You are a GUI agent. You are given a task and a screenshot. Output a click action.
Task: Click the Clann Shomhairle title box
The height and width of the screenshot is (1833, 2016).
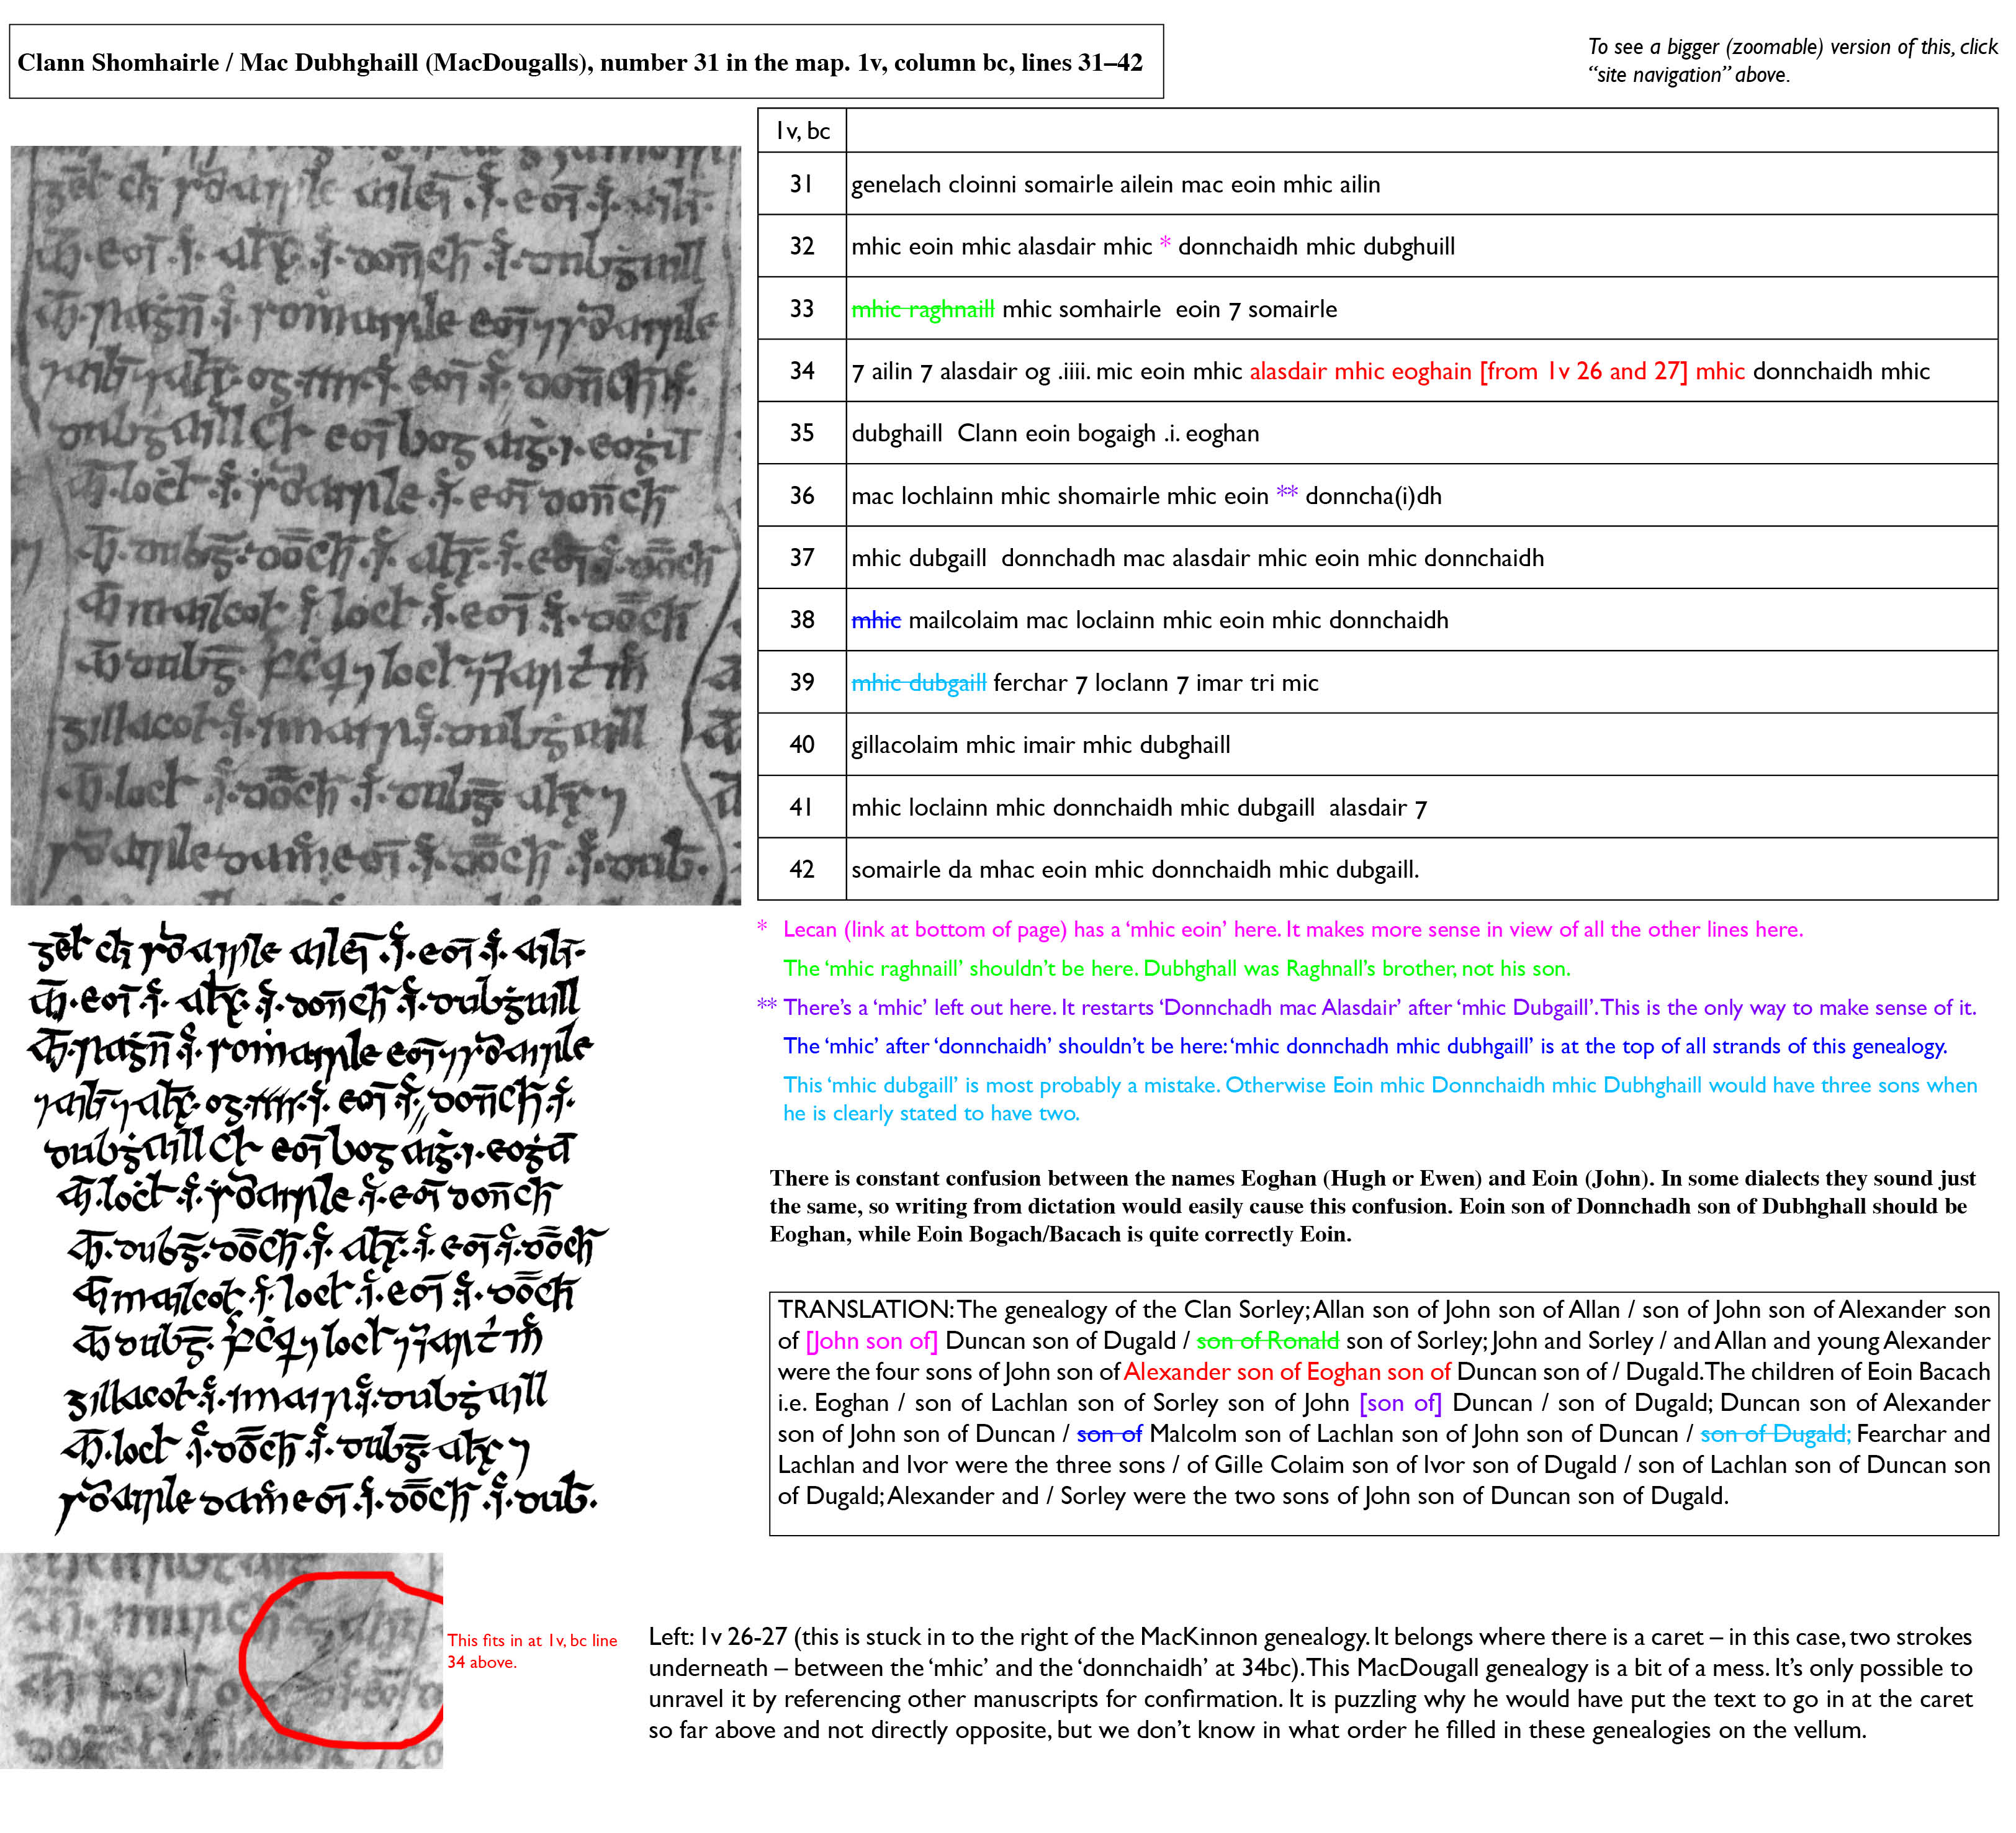(586, 62)
